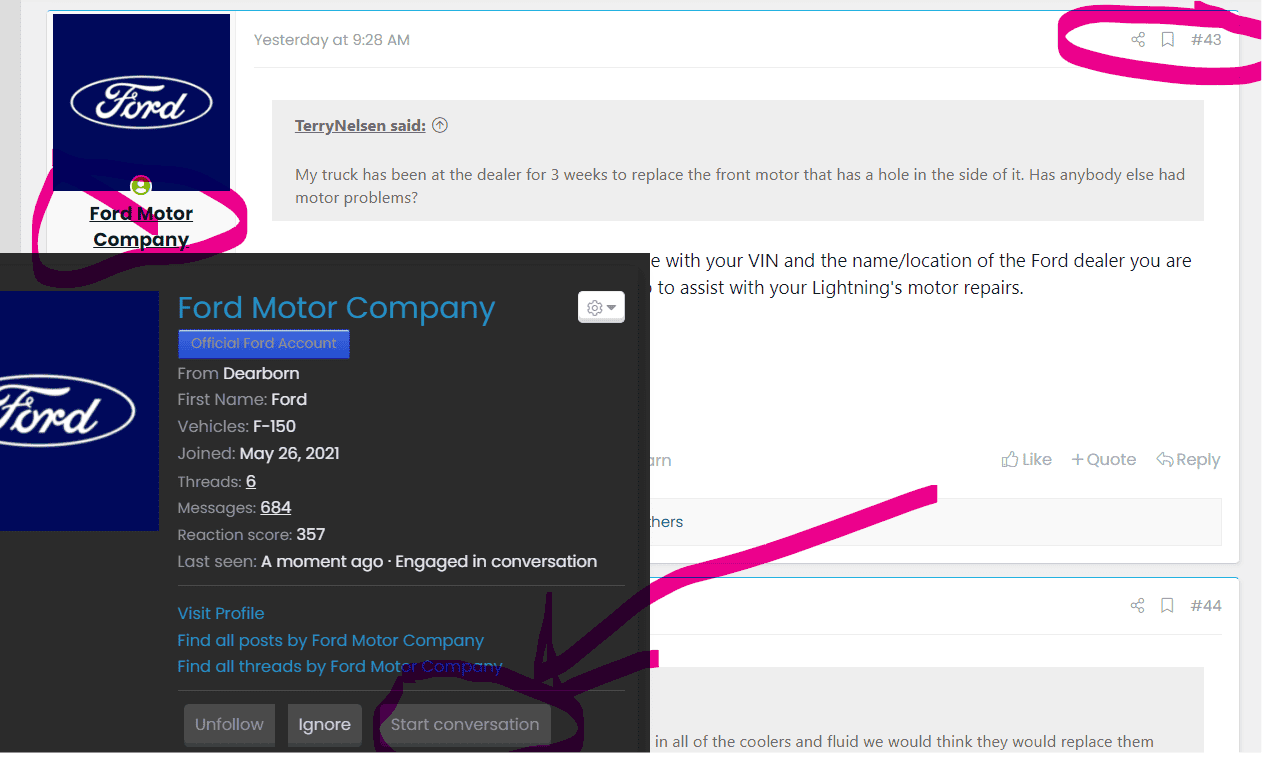Find all posts by Ford Motor Company
Image resolution: width=1287 pixels, height=780 pixels.
(x=330, y=640)
